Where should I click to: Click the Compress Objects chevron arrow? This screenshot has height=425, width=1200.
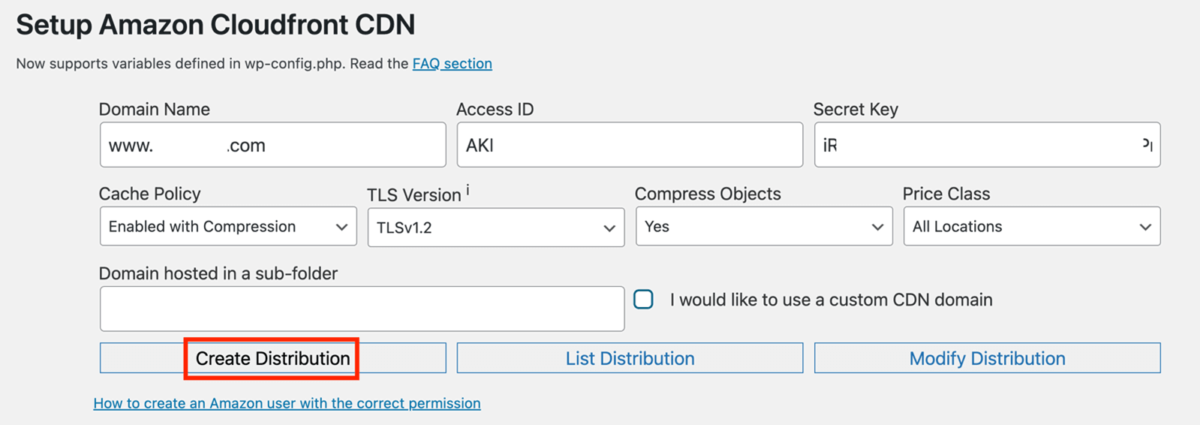tap(877, 227)
